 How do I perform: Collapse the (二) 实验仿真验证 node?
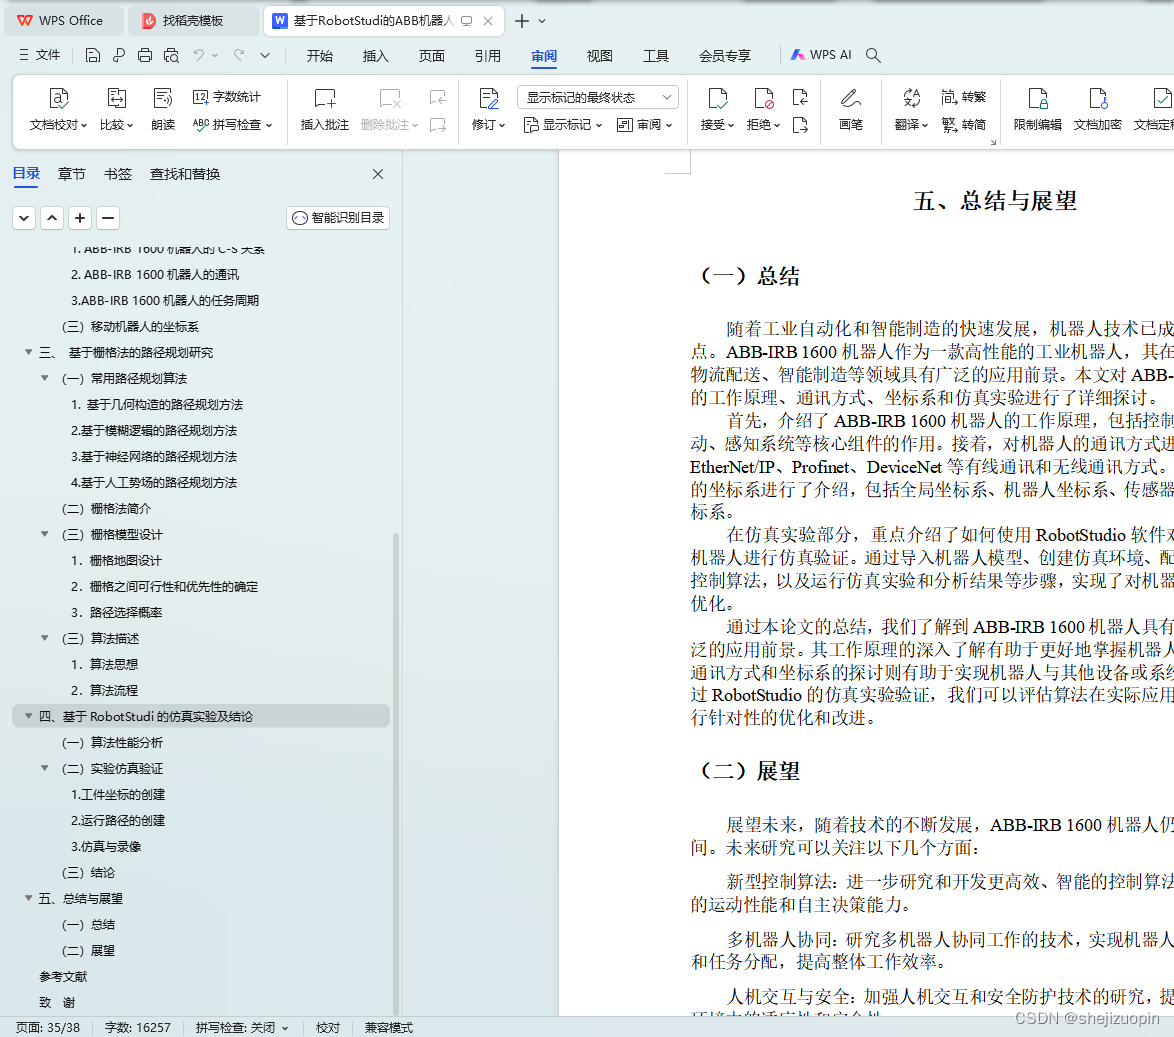click(45, 768)
